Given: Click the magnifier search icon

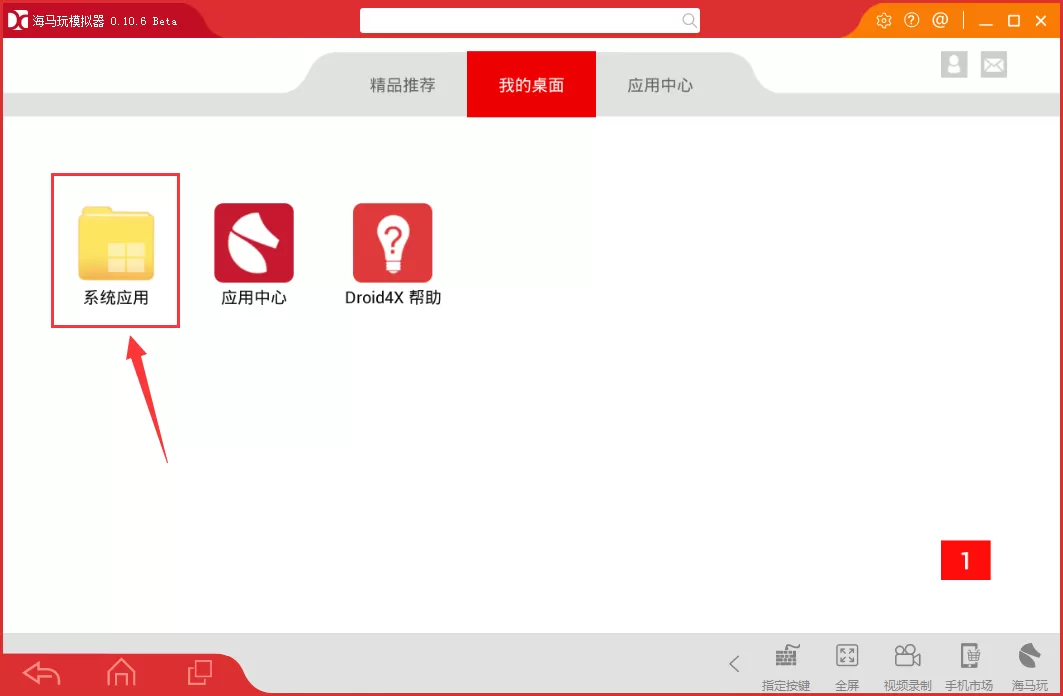Looking at the screenshot, I should [x=689, y=20].
